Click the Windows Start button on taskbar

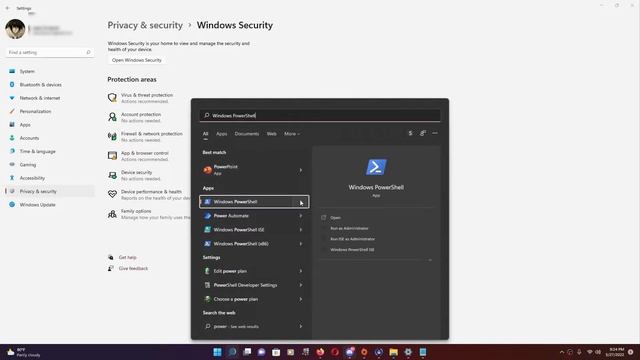point(218,352)
